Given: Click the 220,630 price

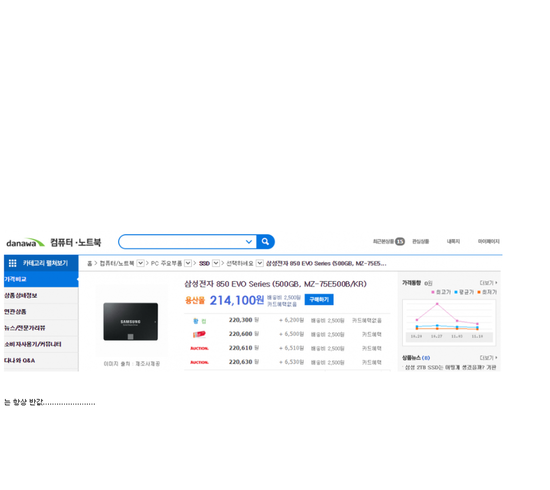Looking at the screenshot, I should click(x=241, y=362).
